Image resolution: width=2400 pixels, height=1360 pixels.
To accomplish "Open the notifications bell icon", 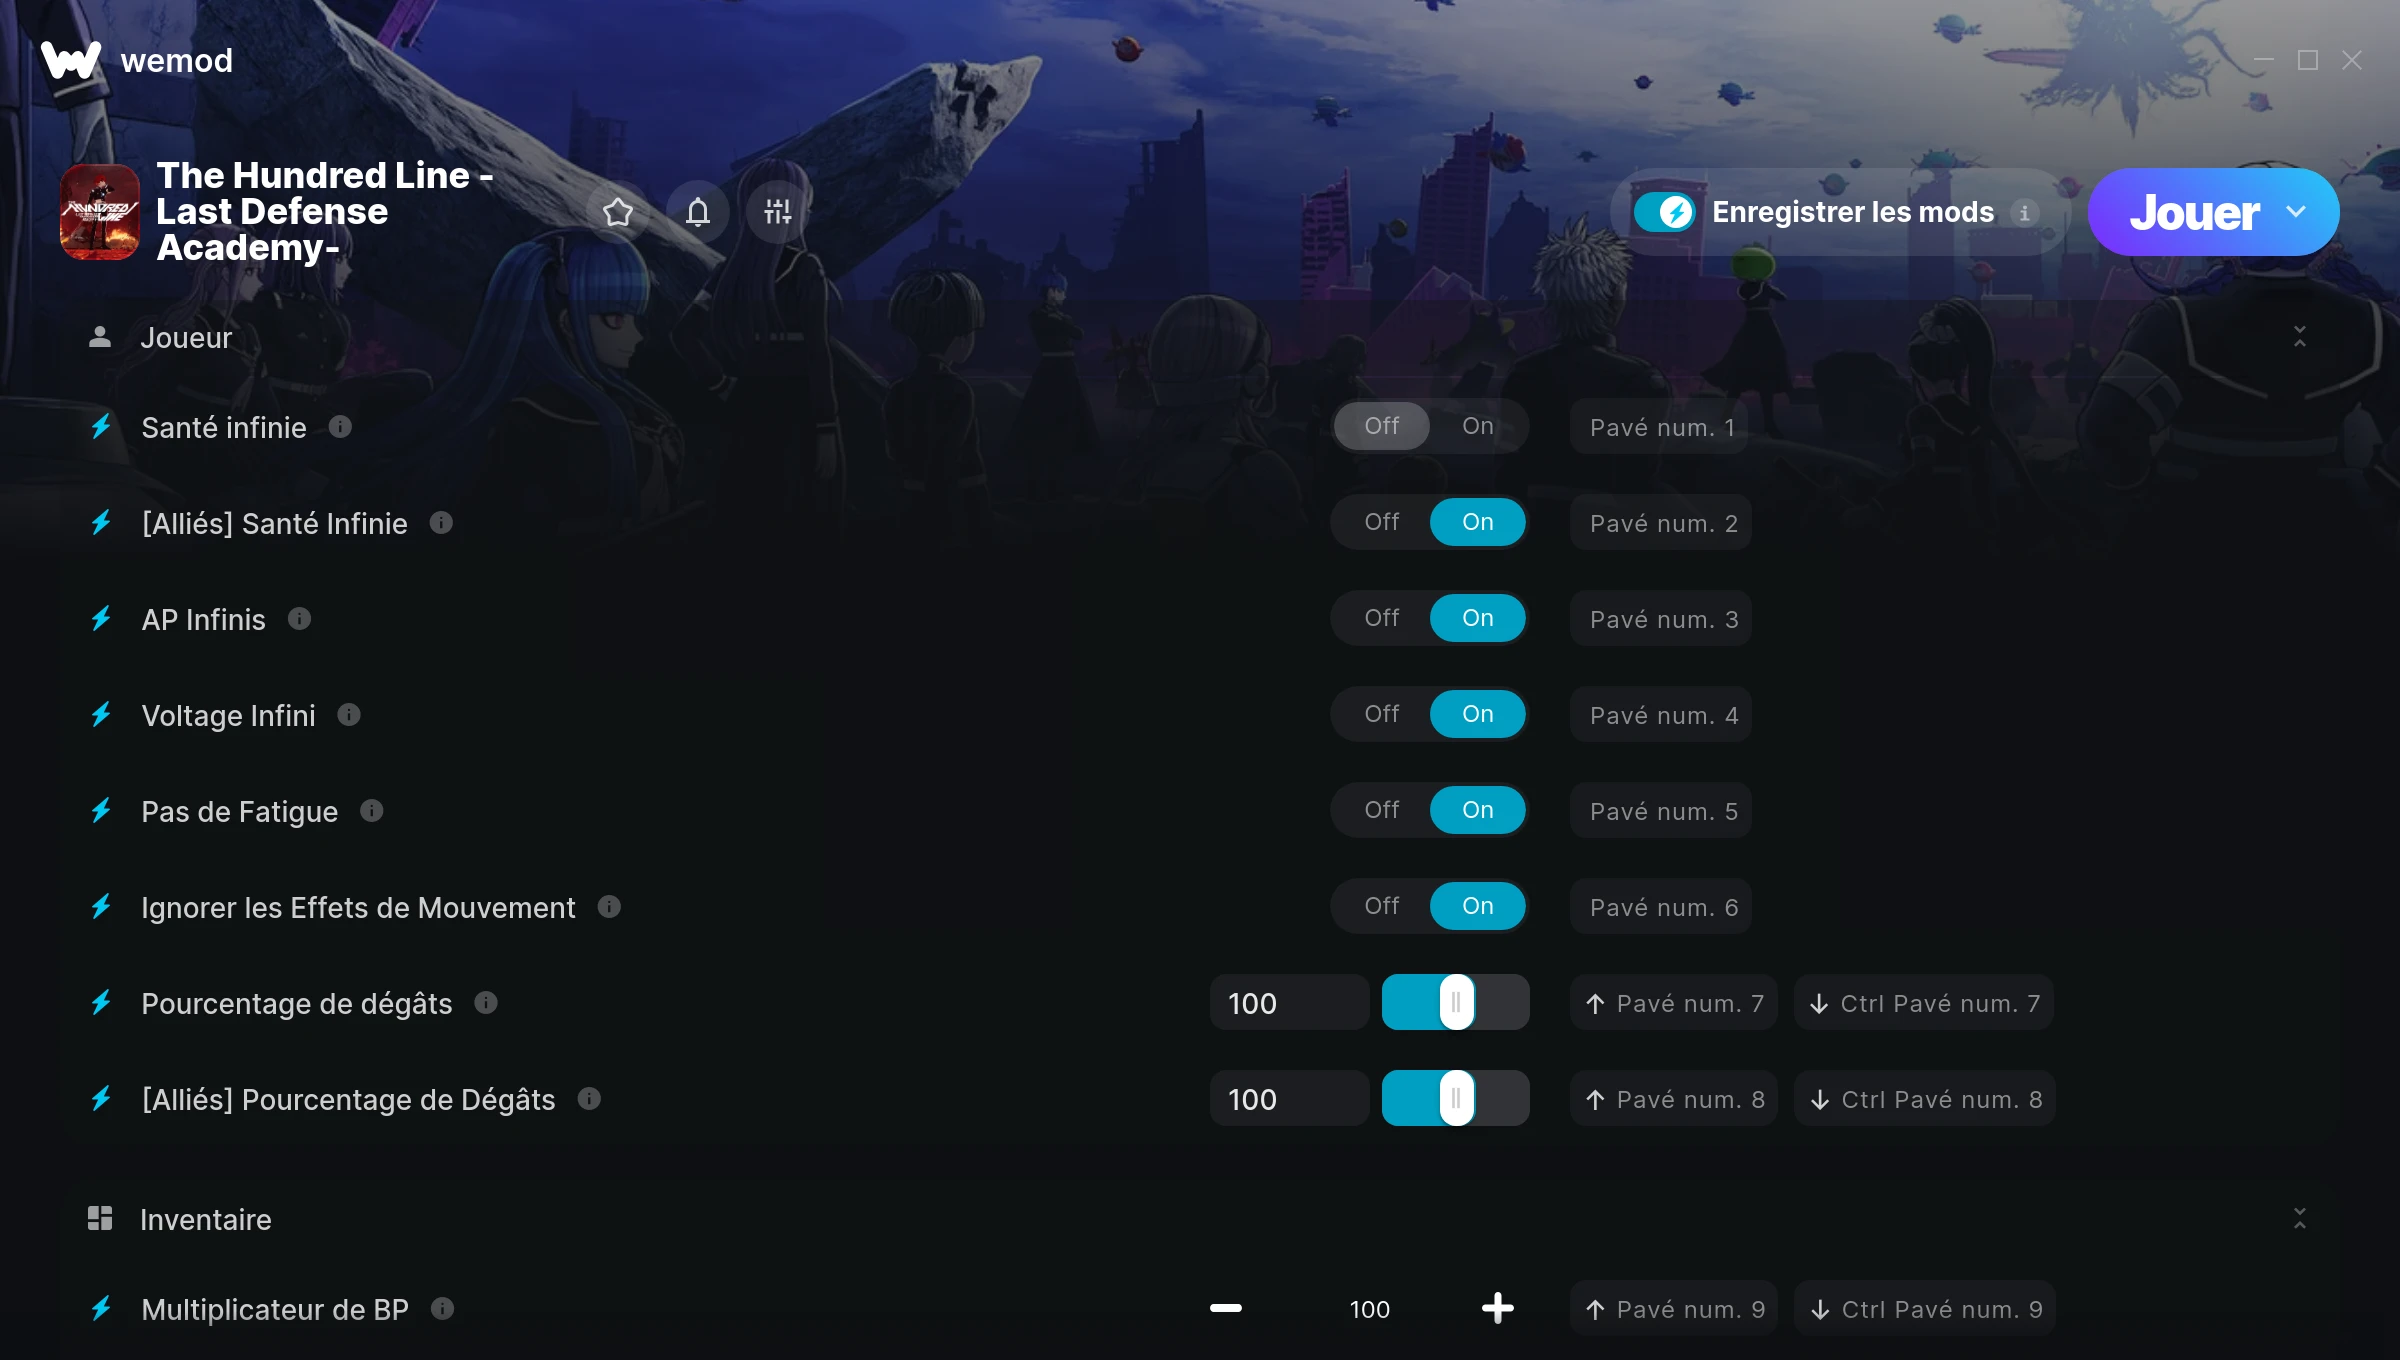I will 698,212.
